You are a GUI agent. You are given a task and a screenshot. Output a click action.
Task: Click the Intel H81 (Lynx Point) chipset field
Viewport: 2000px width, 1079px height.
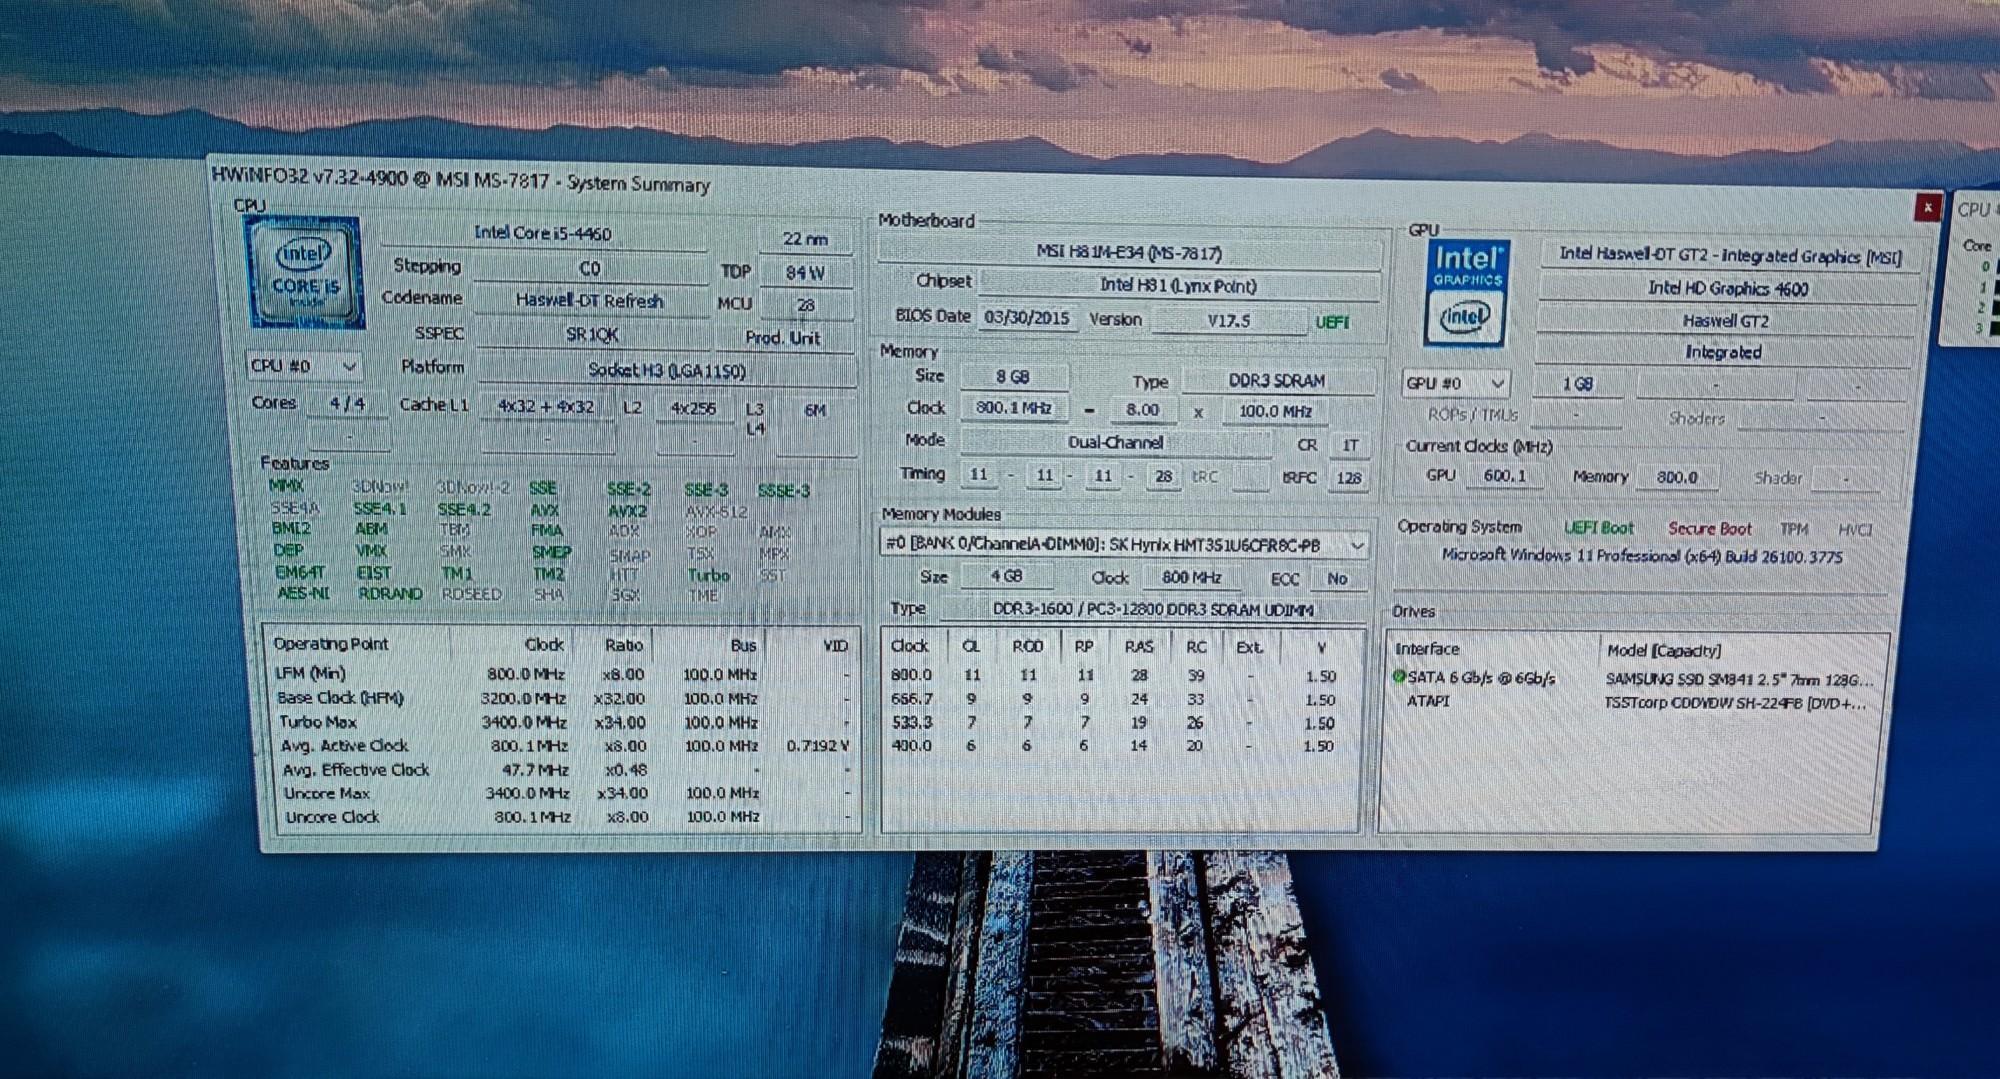tap(1179, 285)
